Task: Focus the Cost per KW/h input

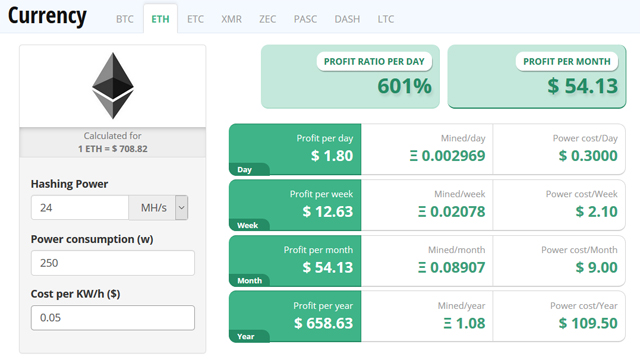Action: (113, 318)
